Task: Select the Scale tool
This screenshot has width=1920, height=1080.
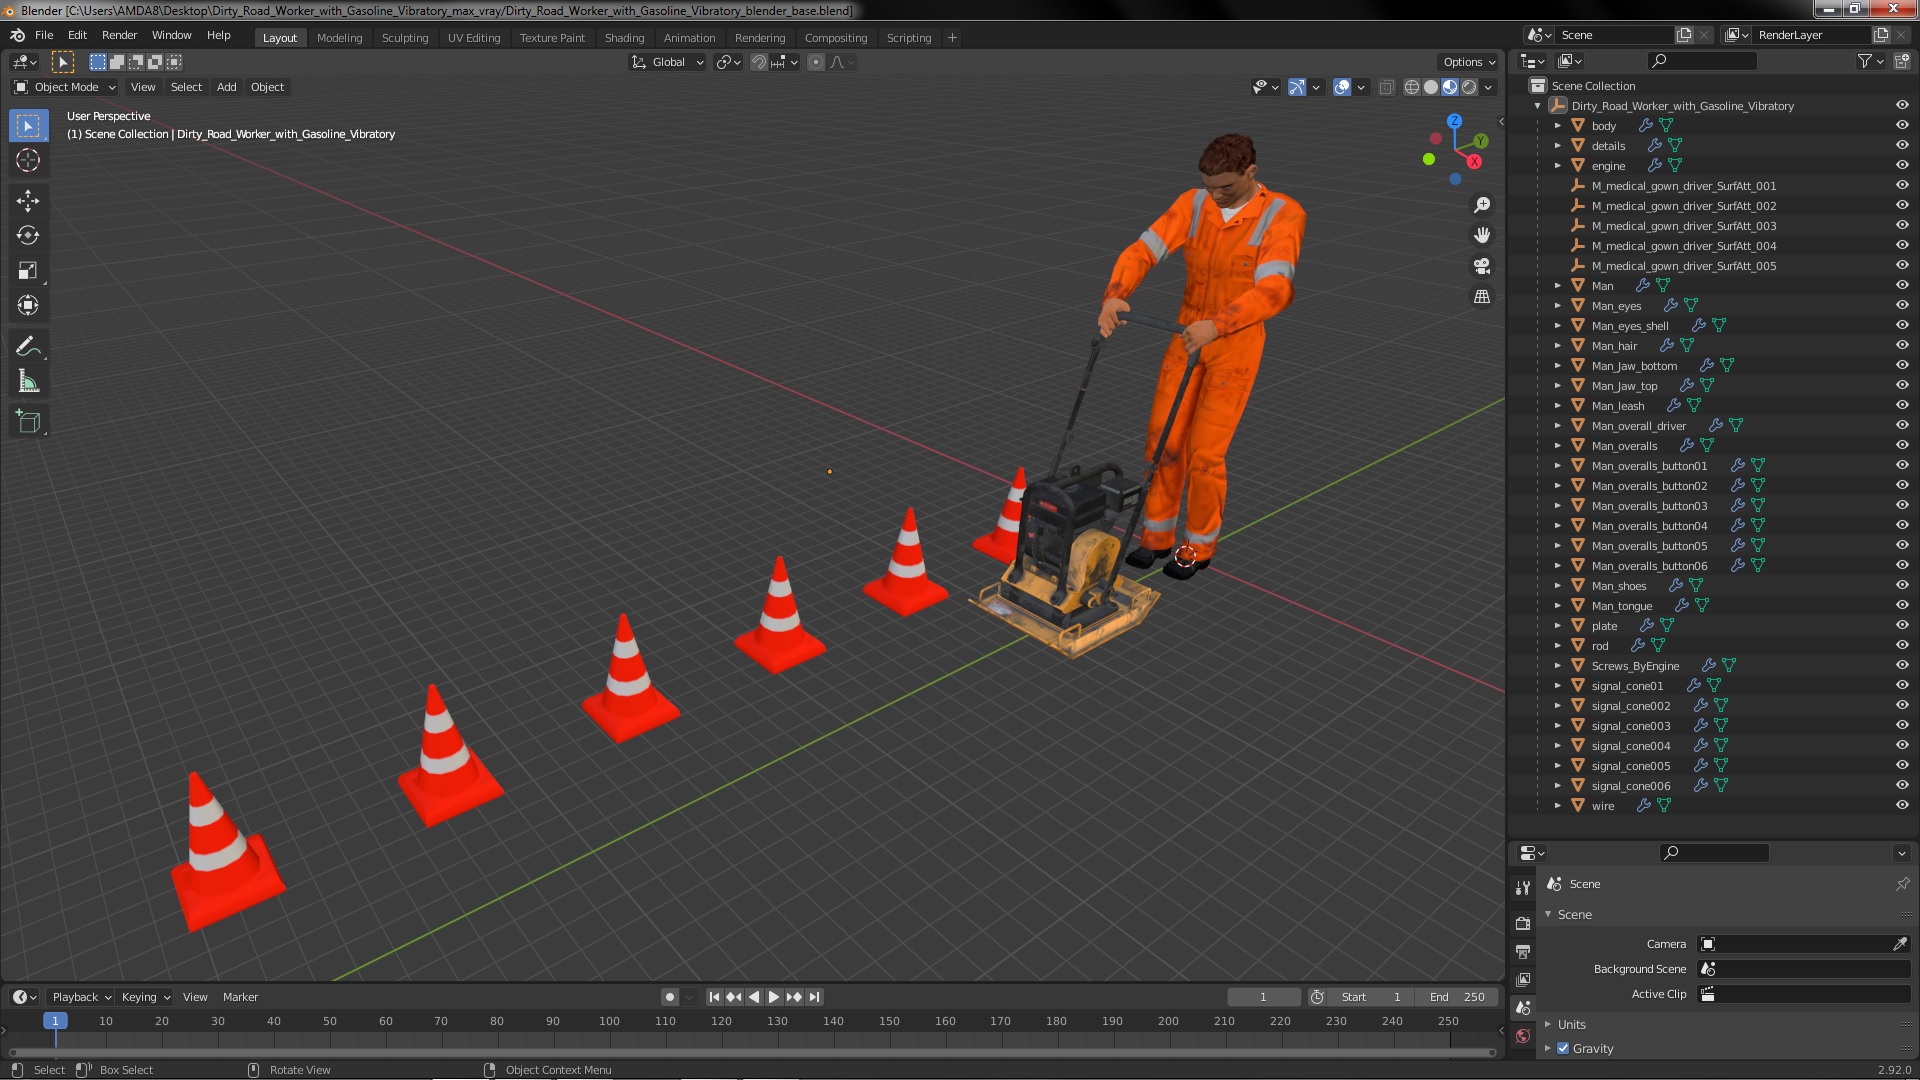Action: 28,270
